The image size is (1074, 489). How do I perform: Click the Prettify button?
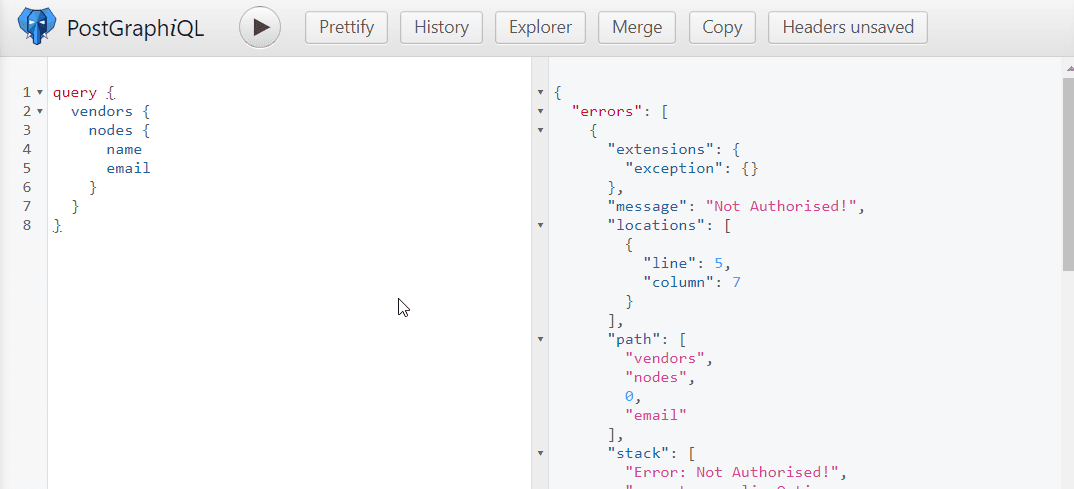(347, 27)
